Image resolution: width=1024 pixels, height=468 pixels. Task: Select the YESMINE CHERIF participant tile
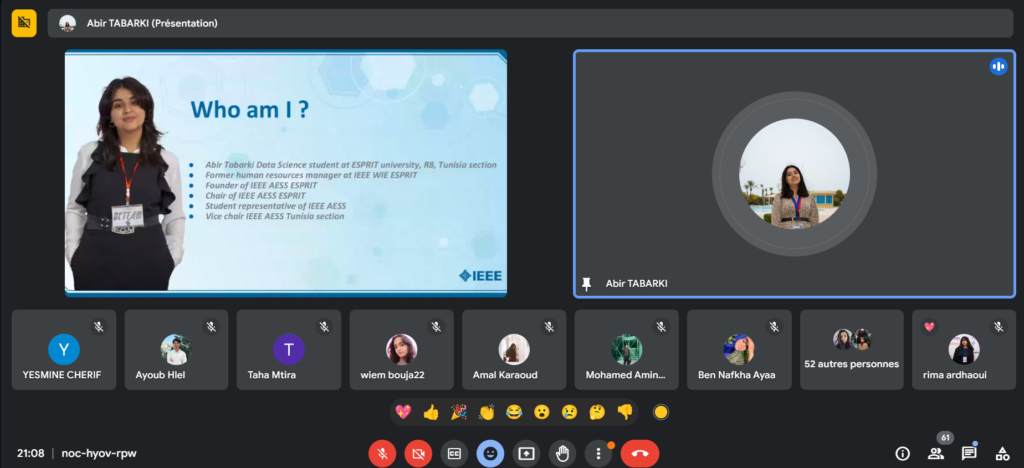(64, 350)
